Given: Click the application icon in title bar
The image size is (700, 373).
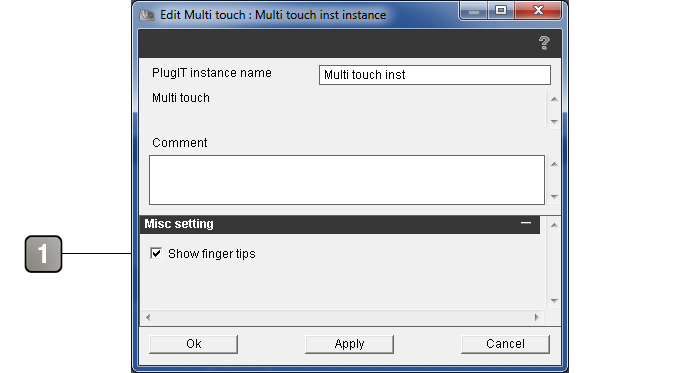Looking at the screenshot, I should pyautogui.click(x=147, y=15).
